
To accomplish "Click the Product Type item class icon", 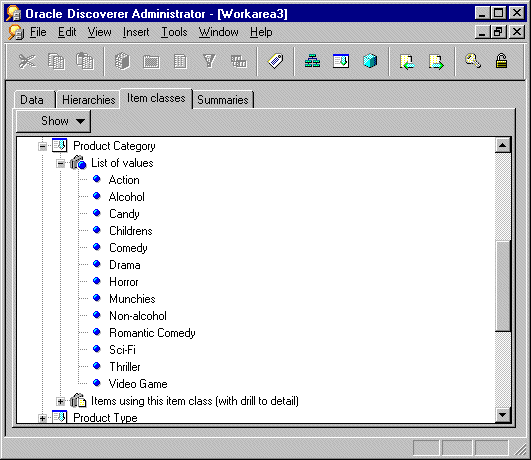I will 60,417.
